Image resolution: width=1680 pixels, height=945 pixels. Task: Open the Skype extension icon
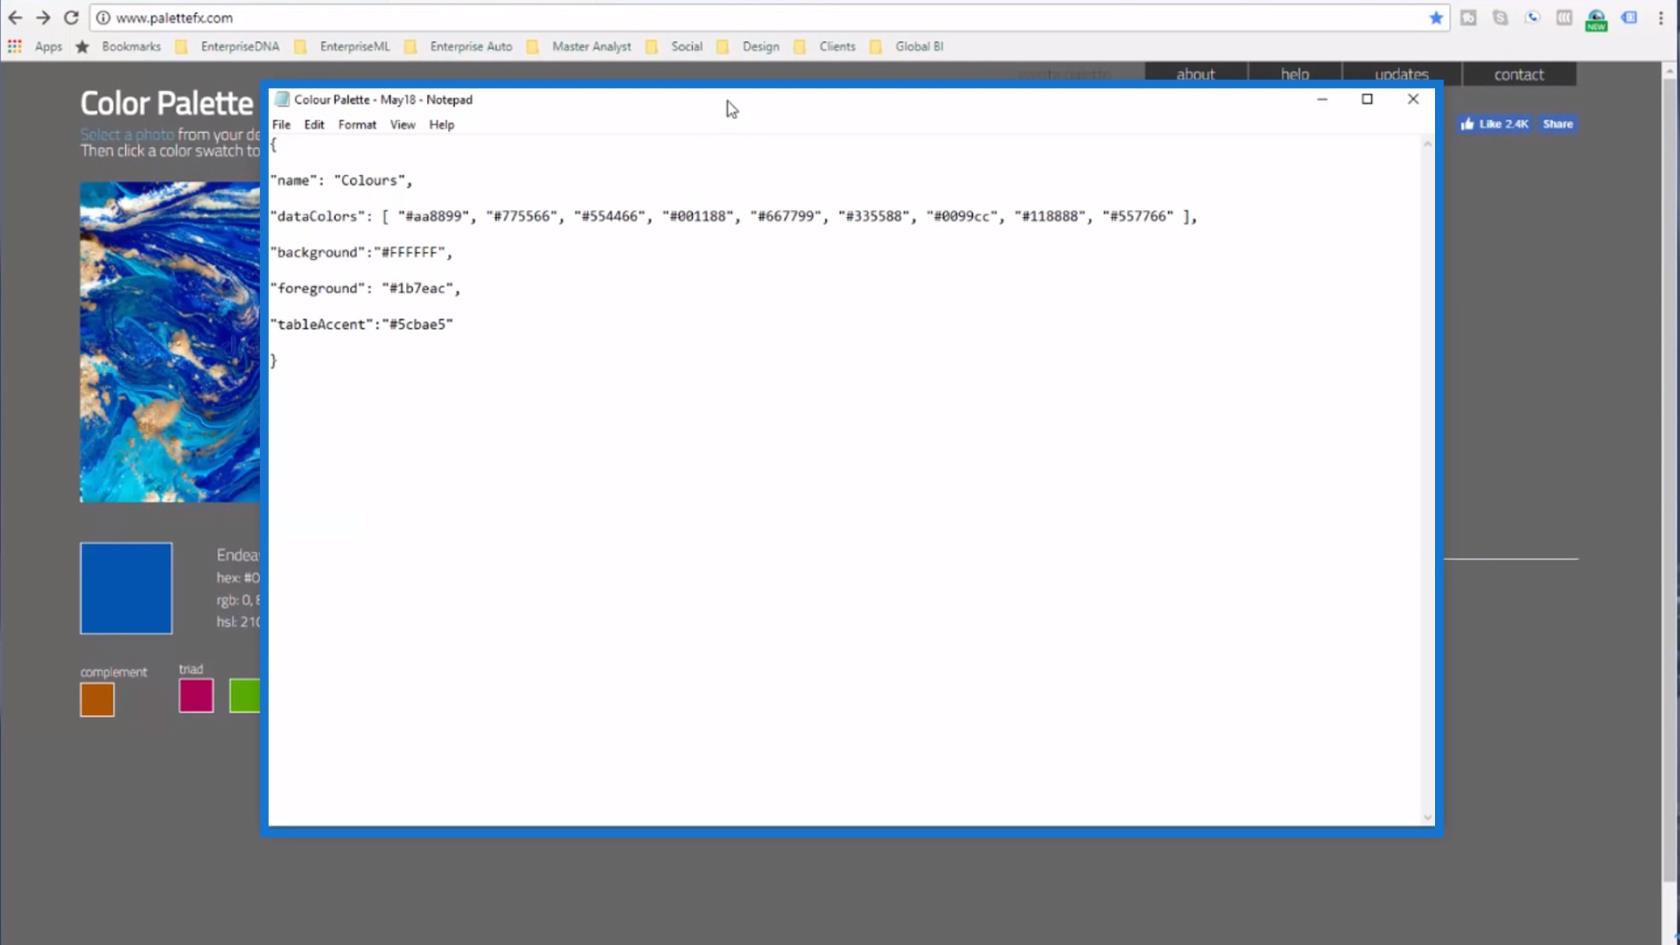pos(1500,18)
